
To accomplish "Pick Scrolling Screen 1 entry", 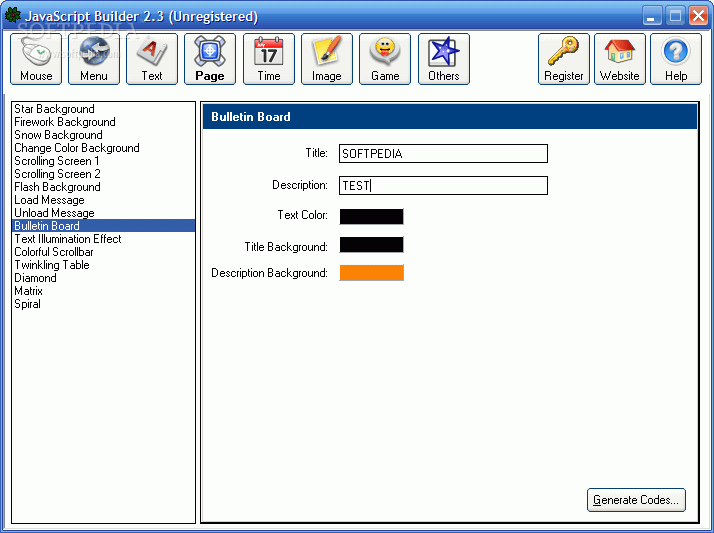I will [103, 161].
